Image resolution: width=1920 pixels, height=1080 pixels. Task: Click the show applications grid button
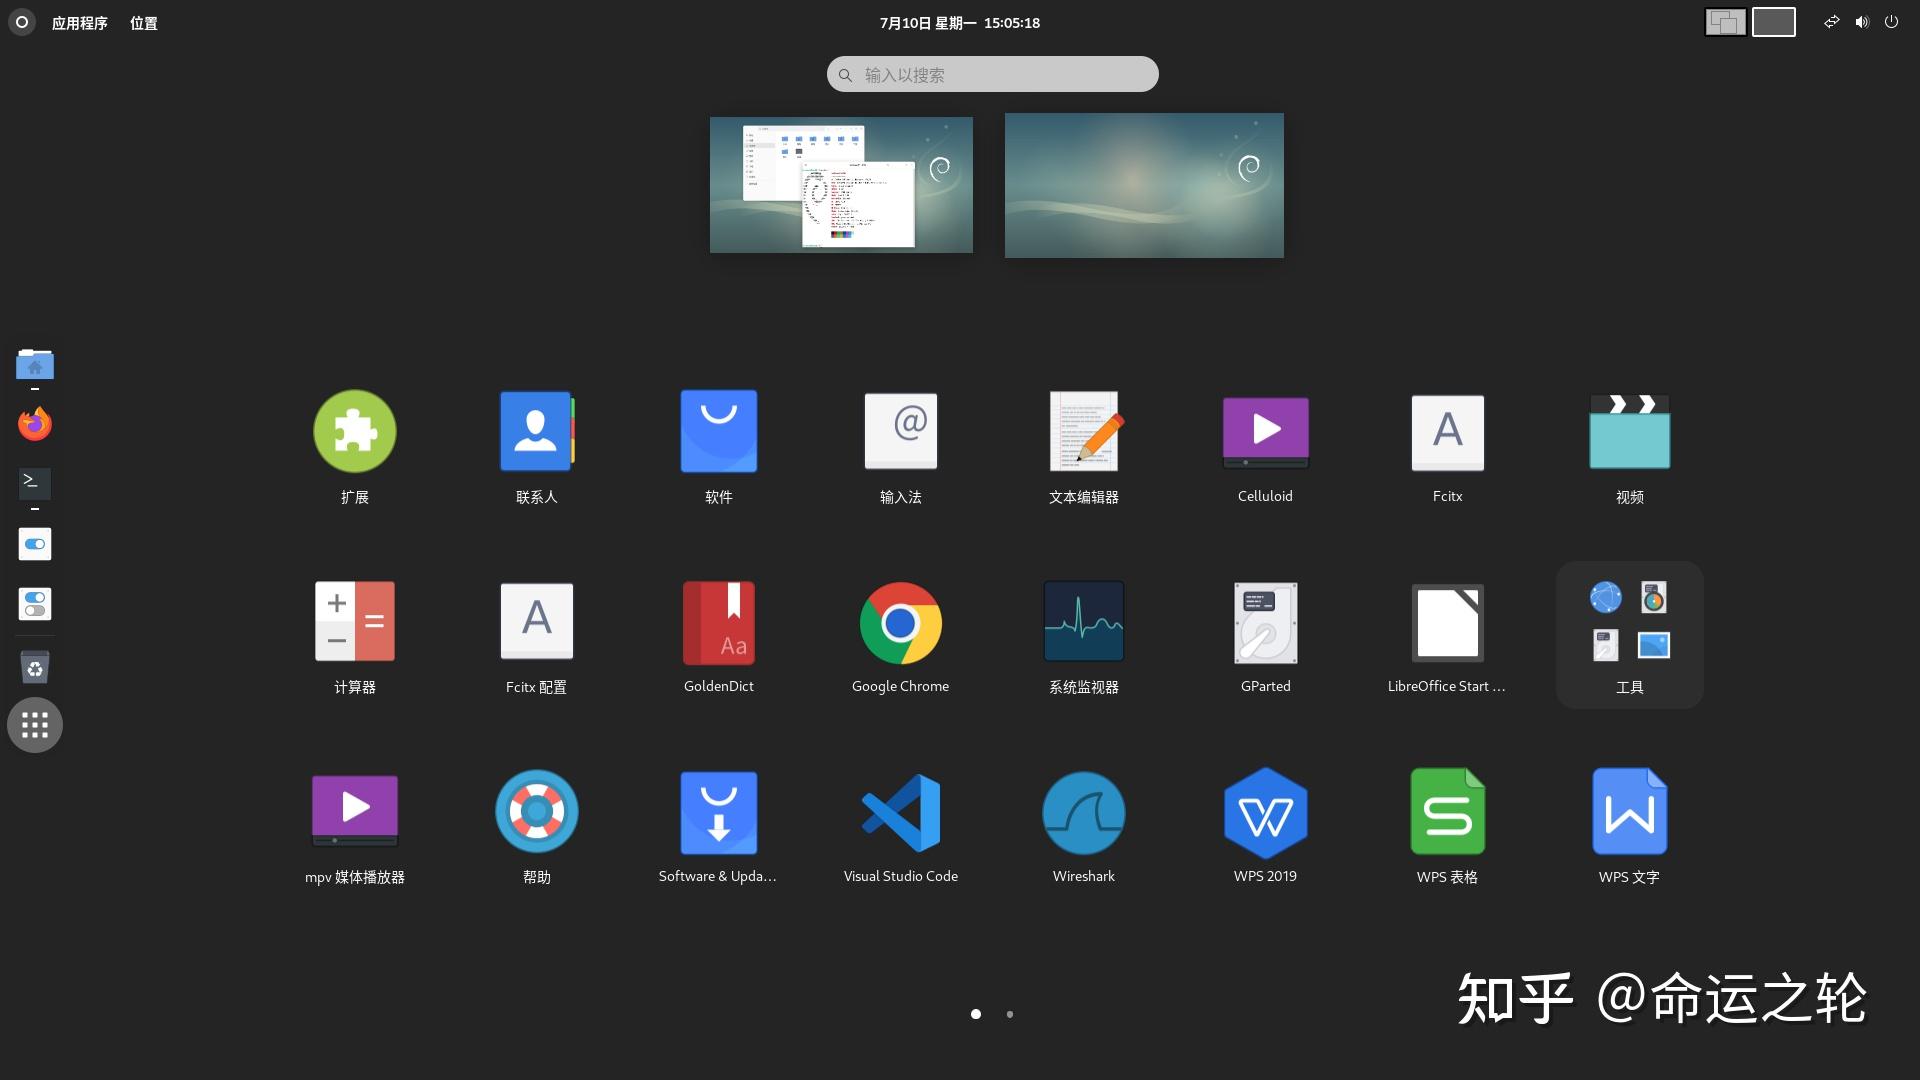pos(35,725)
